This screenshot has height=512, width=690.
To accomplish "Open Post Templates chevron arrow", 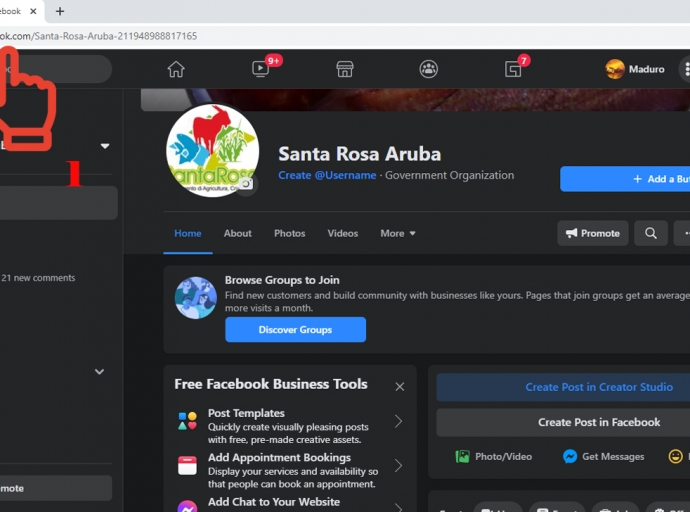I will [x=398, y=421].
